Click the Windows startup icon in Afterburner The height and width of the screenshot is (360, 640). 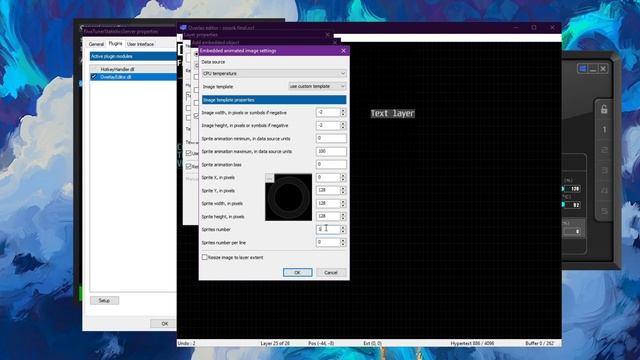coord(582,69)
